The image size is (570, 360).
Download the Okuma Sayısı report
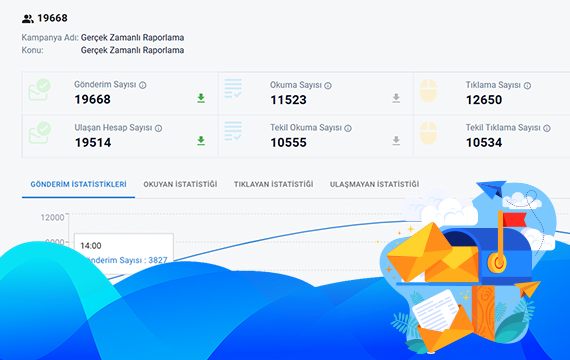click(x=396, y=98)
